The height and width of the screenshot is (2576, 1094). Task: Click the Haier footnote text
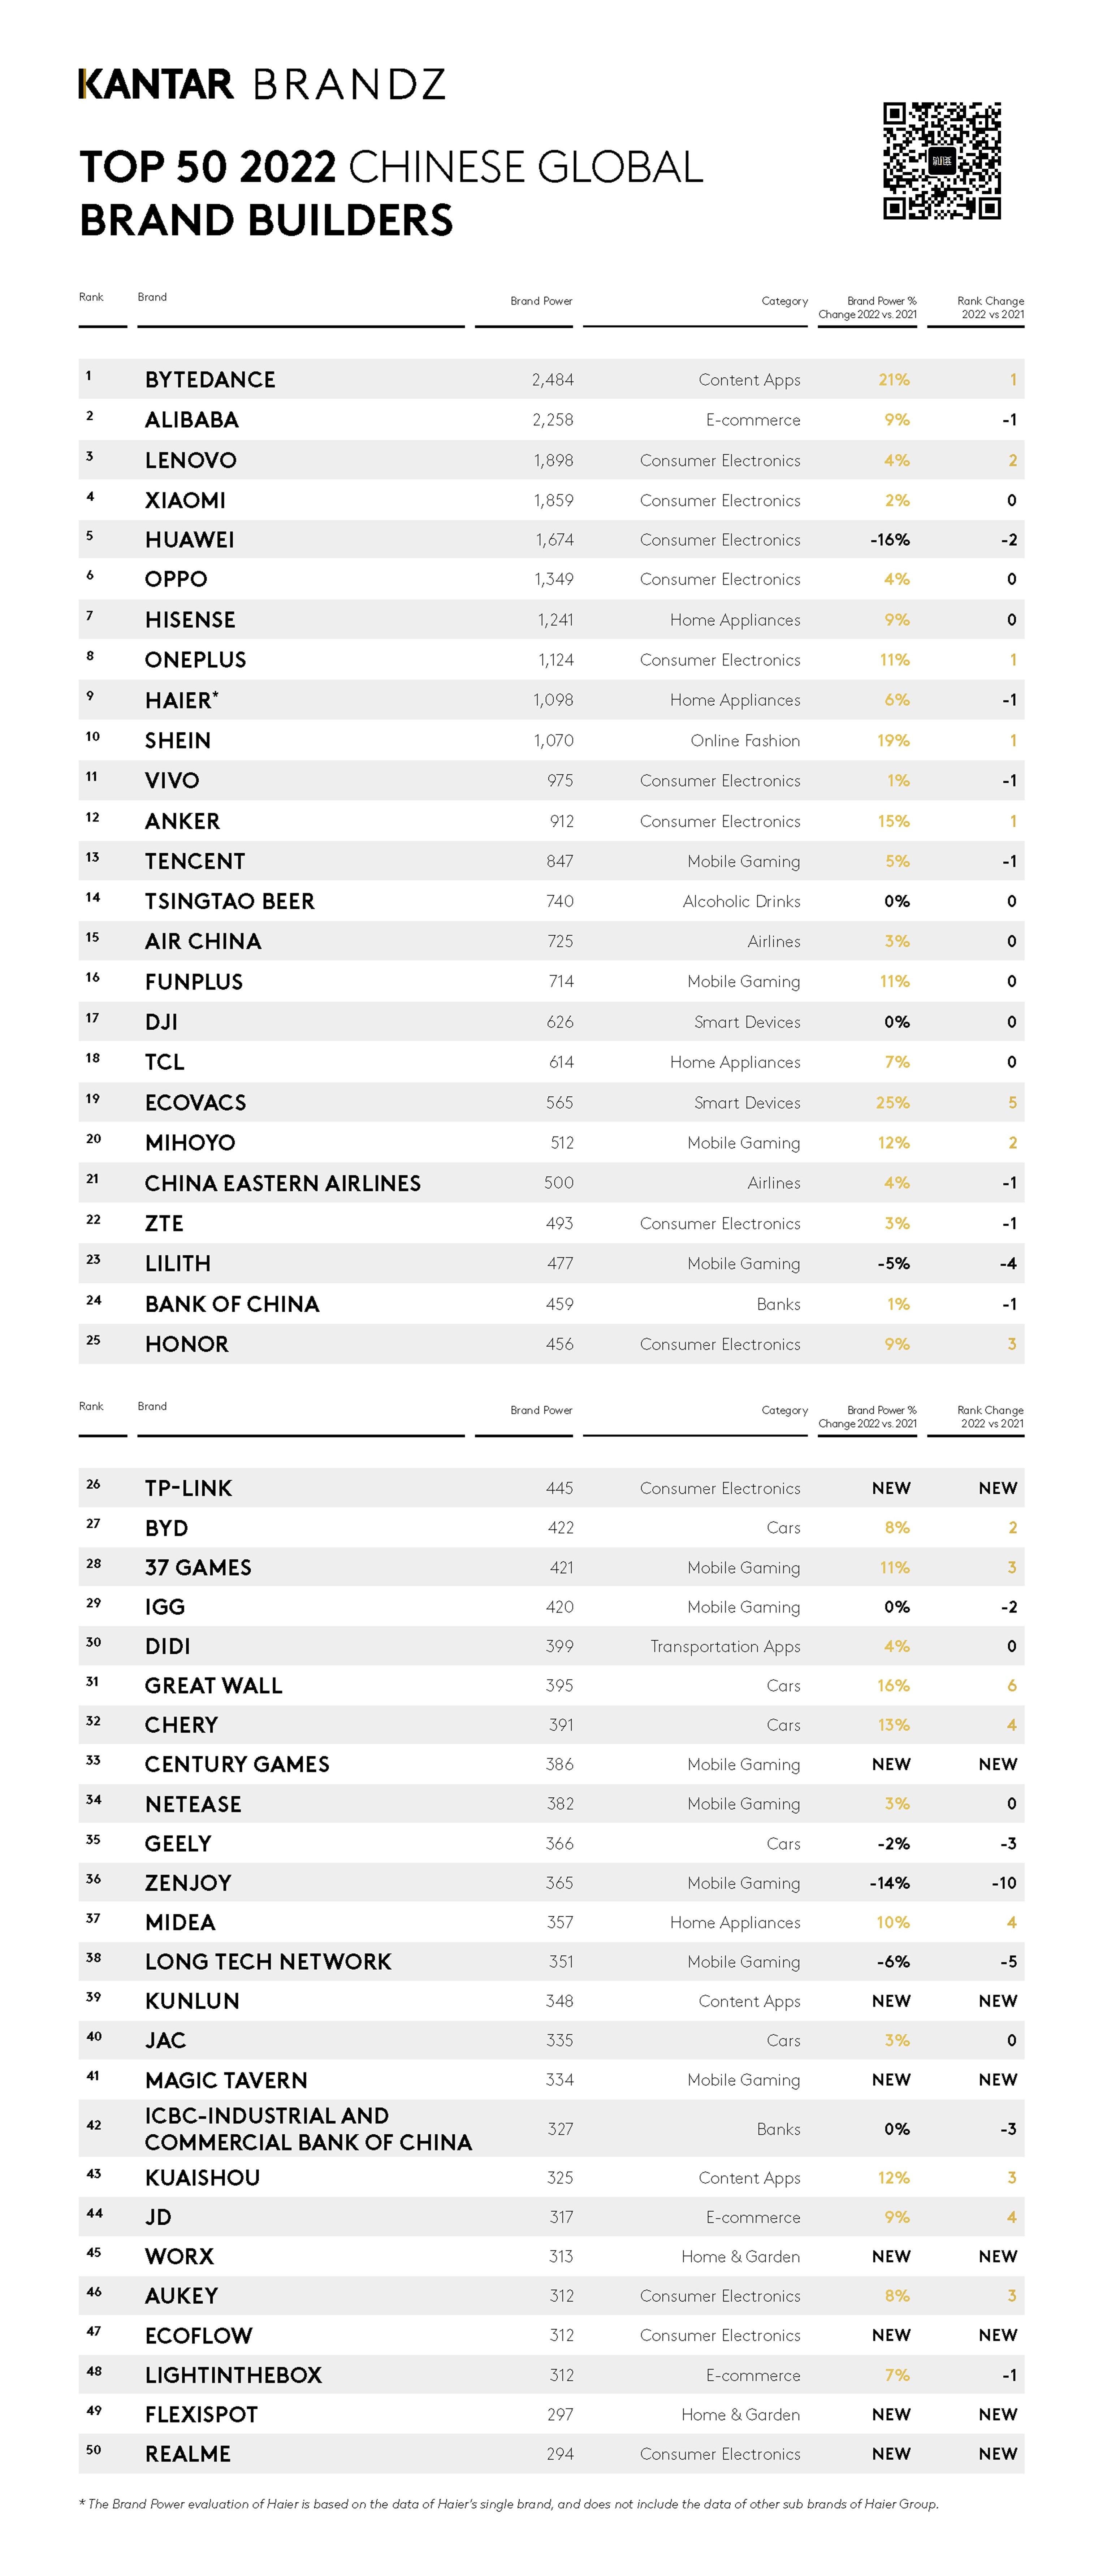click(x=508, y=2504)
